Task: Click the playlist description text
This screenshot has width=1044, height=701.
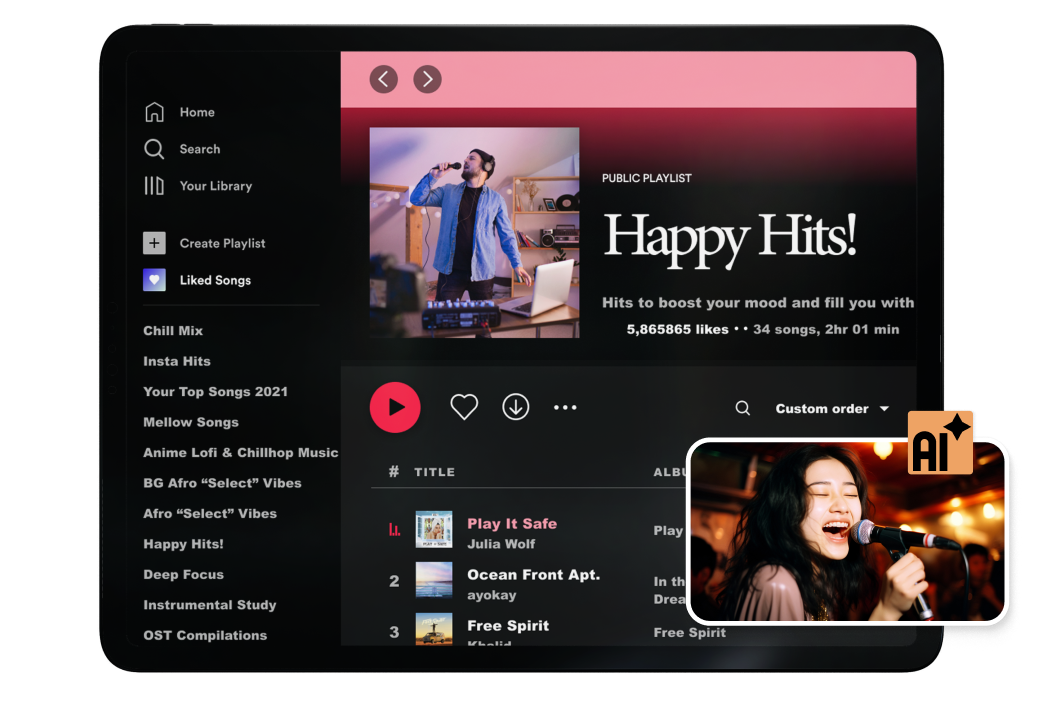Action: [x=758, y=303]
